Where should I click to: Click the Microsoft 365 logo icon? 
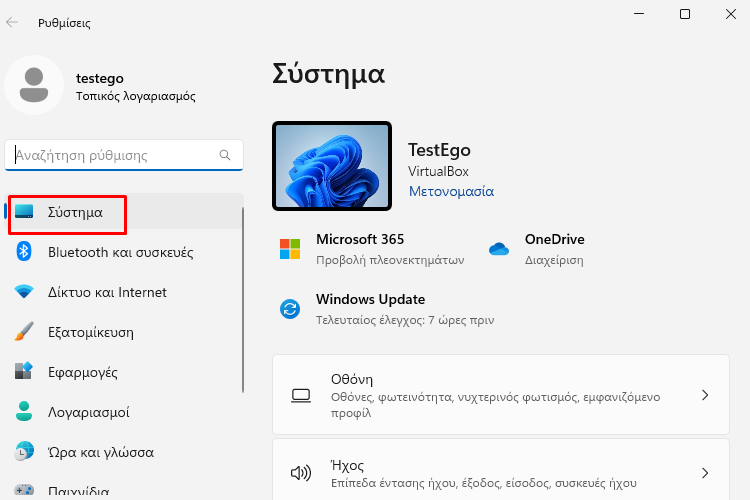tap(290, 249)
